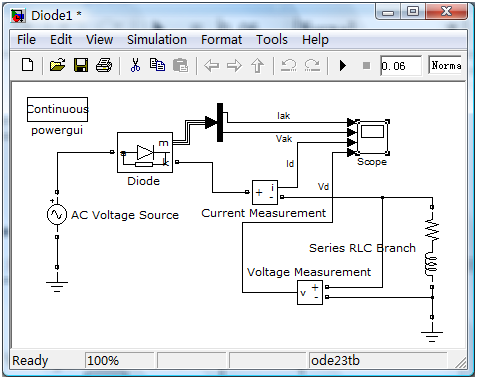Create a new model with New icon
The image size is (477, 379).
coord(27,65)
